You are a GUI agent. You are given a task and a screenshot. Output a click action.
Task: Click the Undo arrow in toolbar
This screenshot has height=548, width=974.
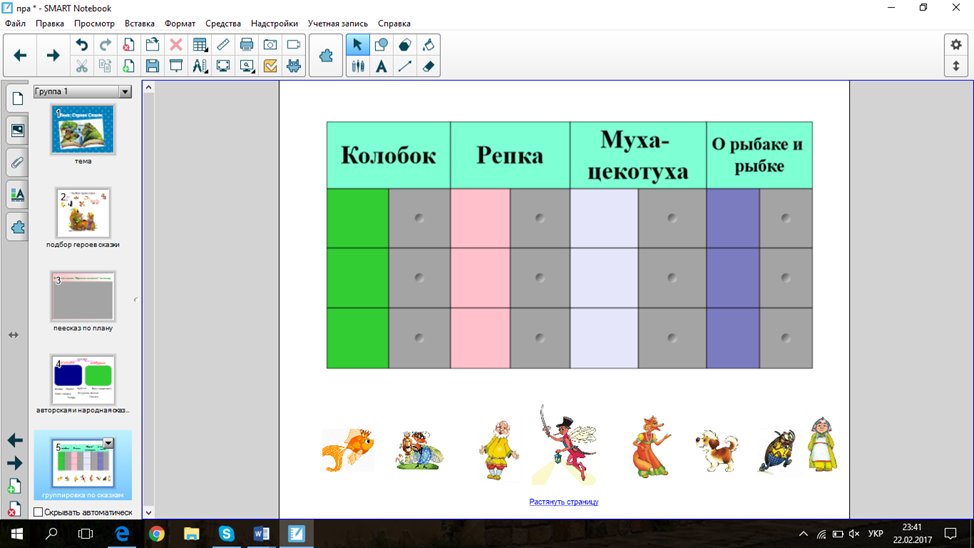82,45
